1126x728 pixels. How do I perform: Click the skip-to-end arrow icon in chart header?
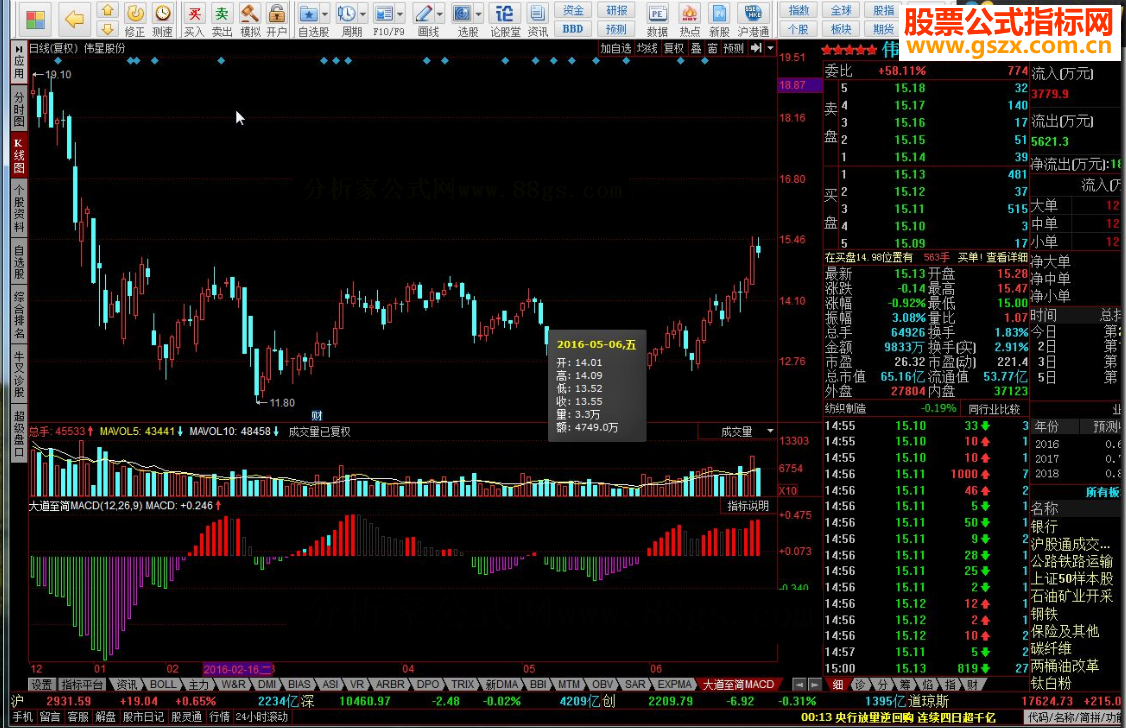pyautogui.click(x=756, y=48)
